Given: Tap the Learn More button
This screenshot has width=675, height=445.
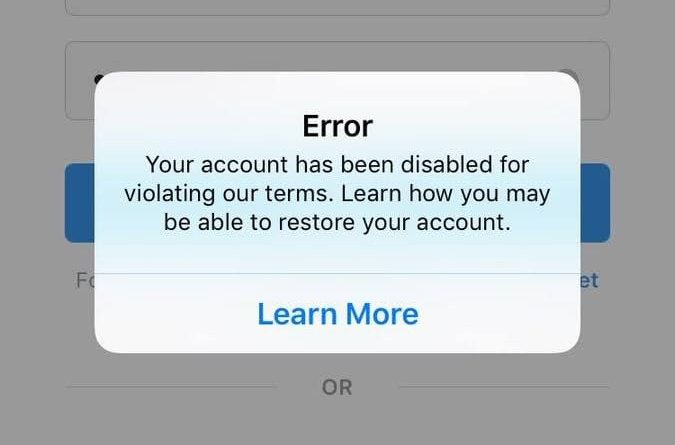Looking at the screenshot, I should coord(338,314).
